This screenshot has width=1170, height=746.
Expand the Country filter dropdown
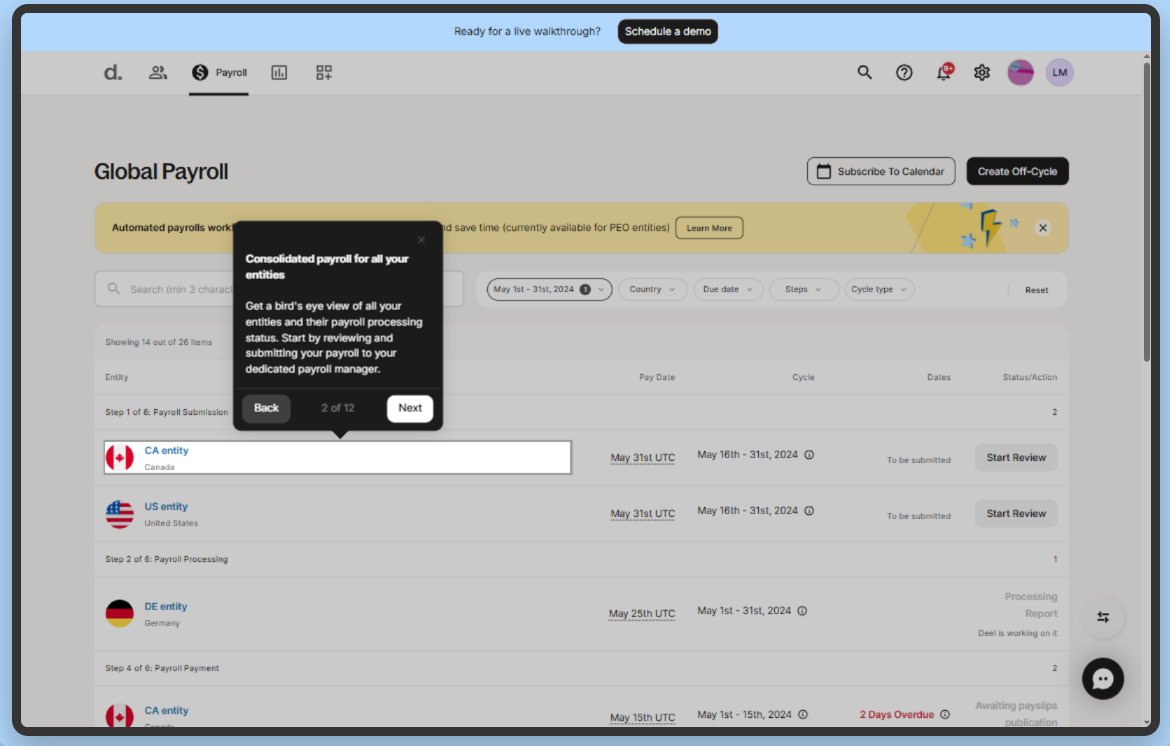652,289
